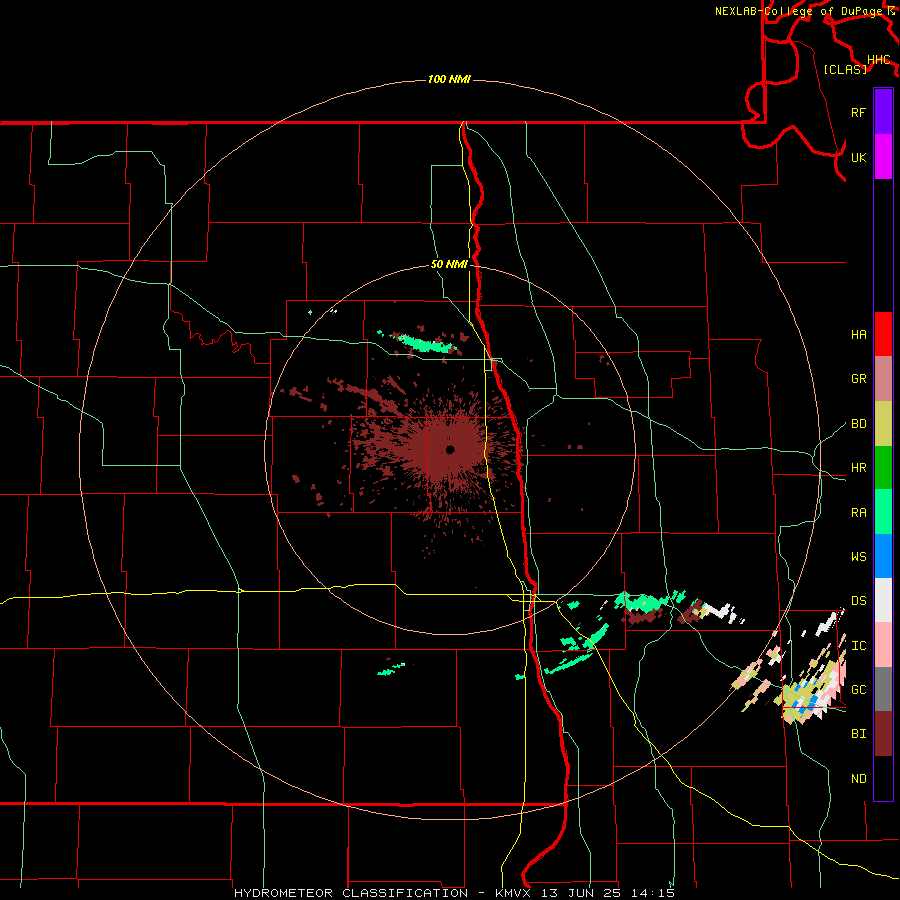
Task: Click the BI legend label
Action: [858, 734]
